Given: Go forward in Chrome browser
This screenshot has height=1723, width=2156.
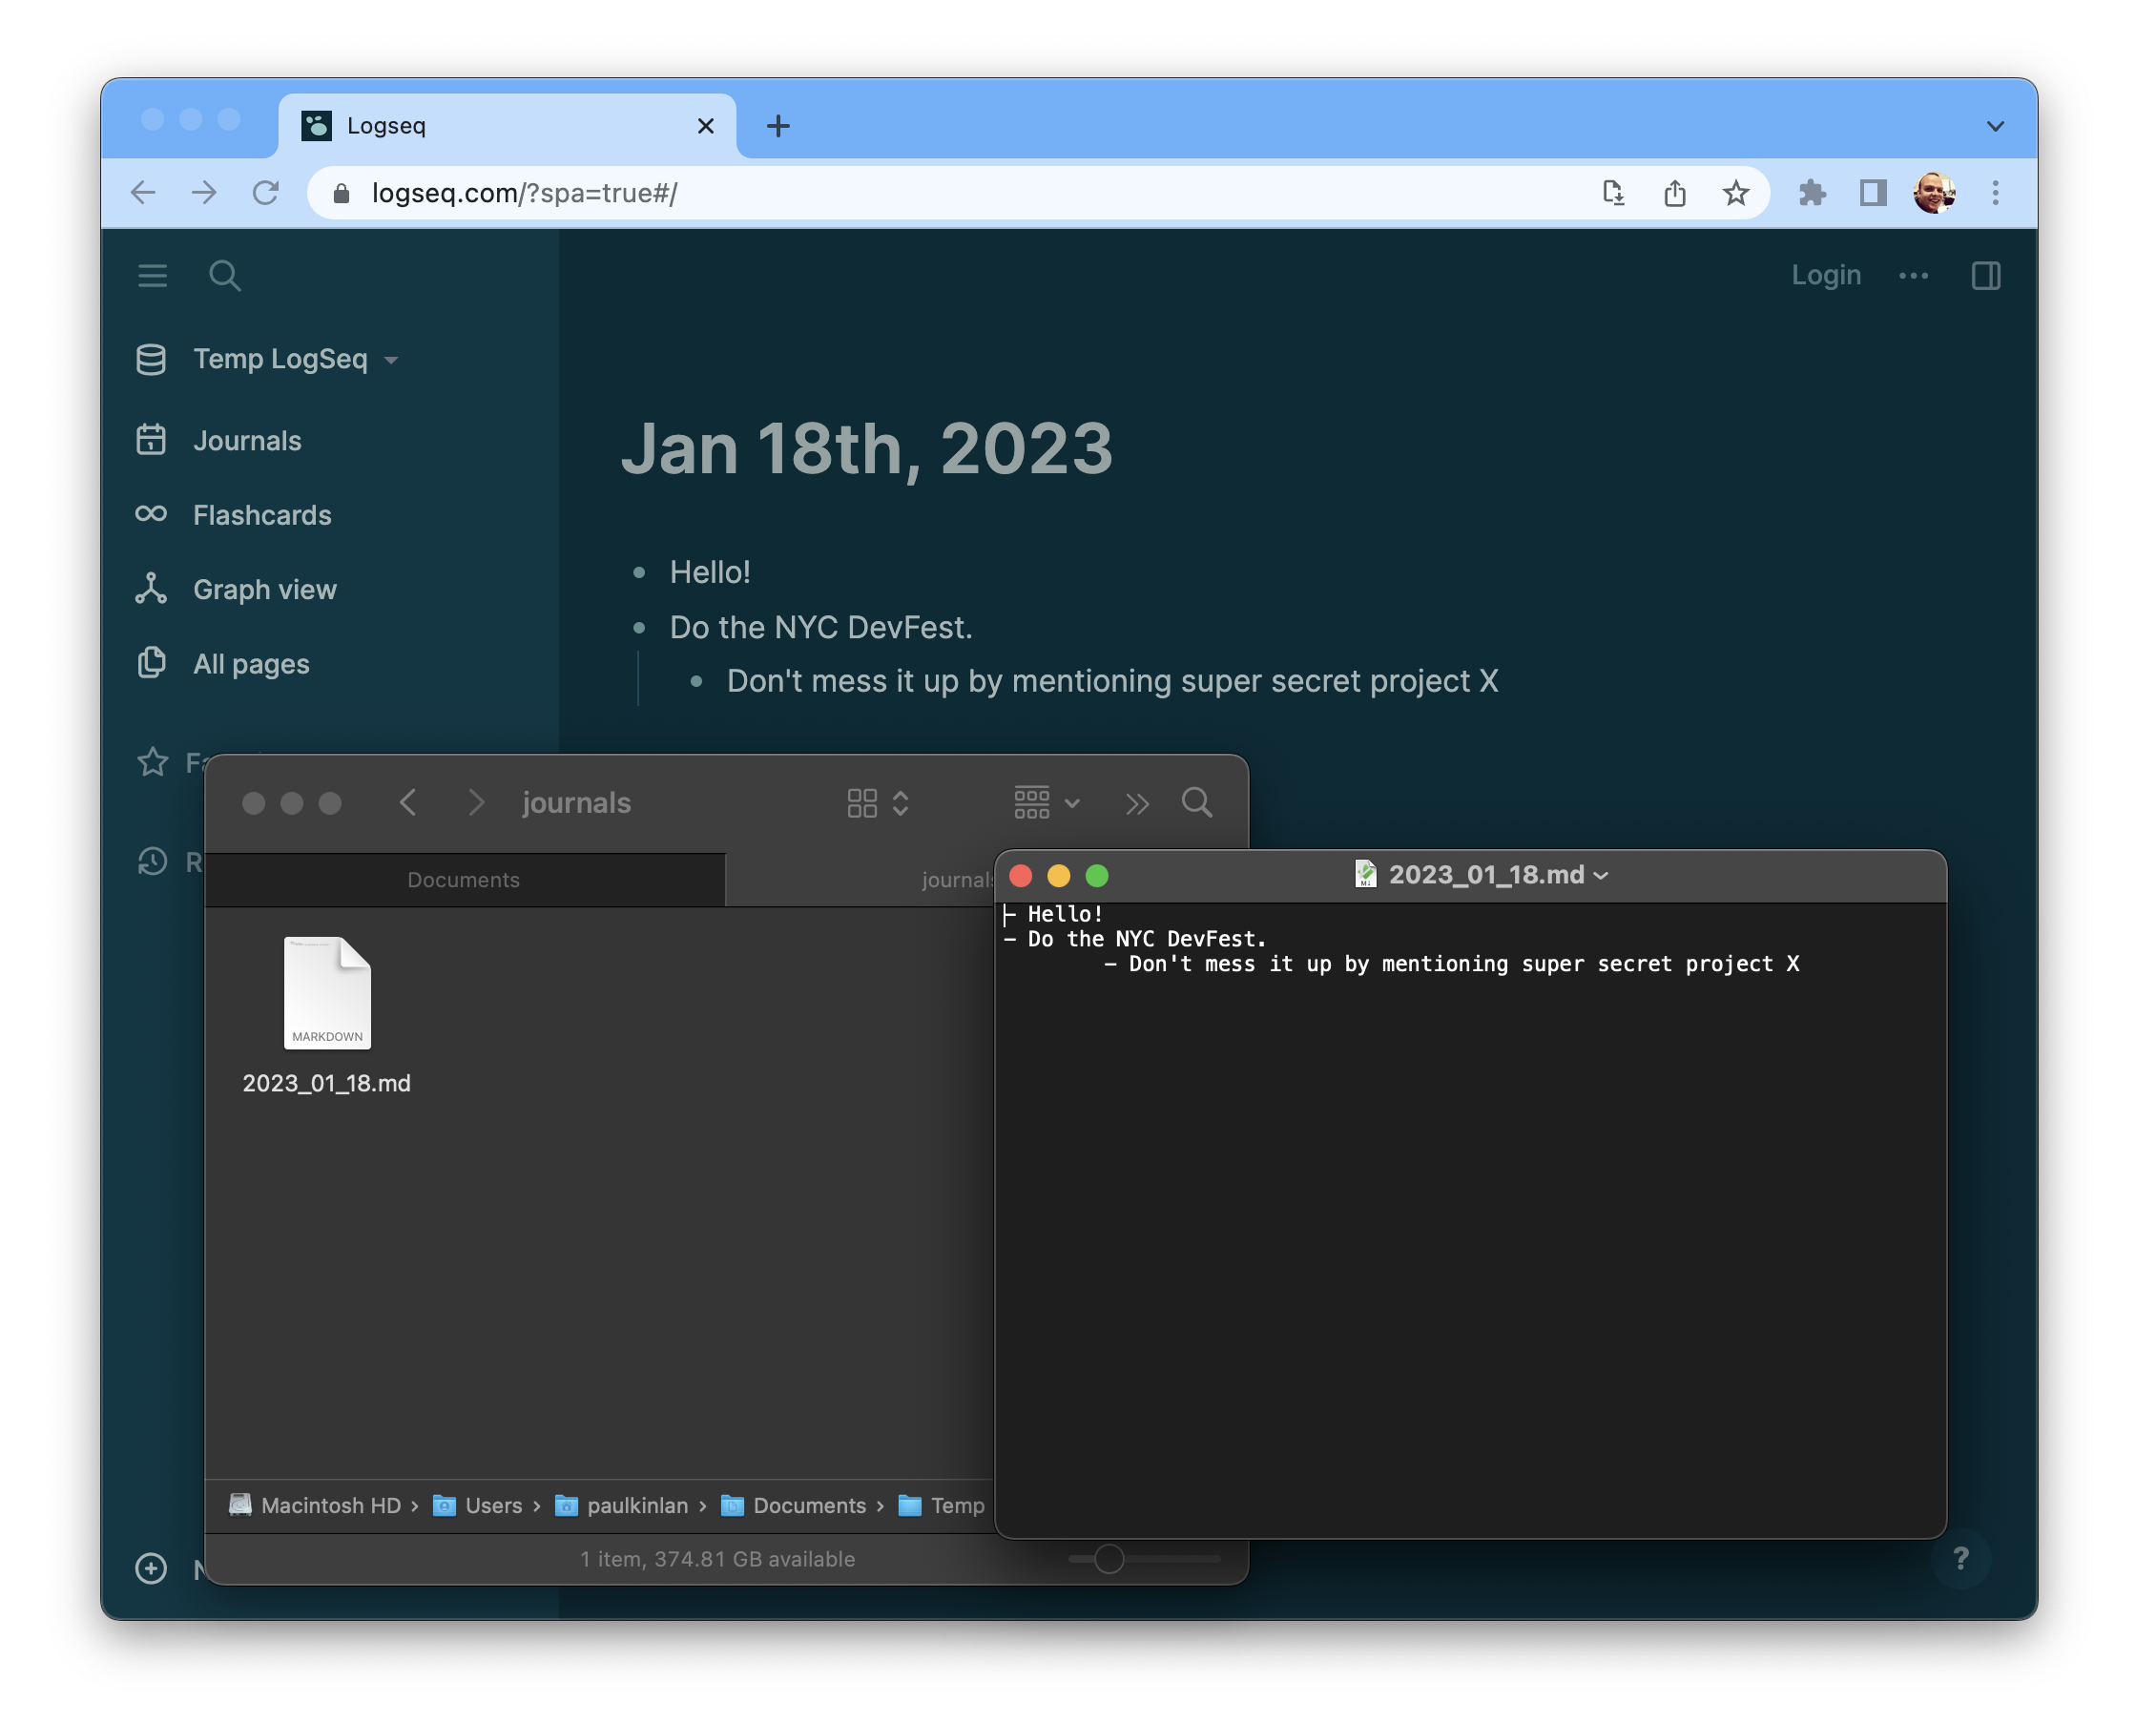Looking at the screenshot, I should click(x=204, y=193).
